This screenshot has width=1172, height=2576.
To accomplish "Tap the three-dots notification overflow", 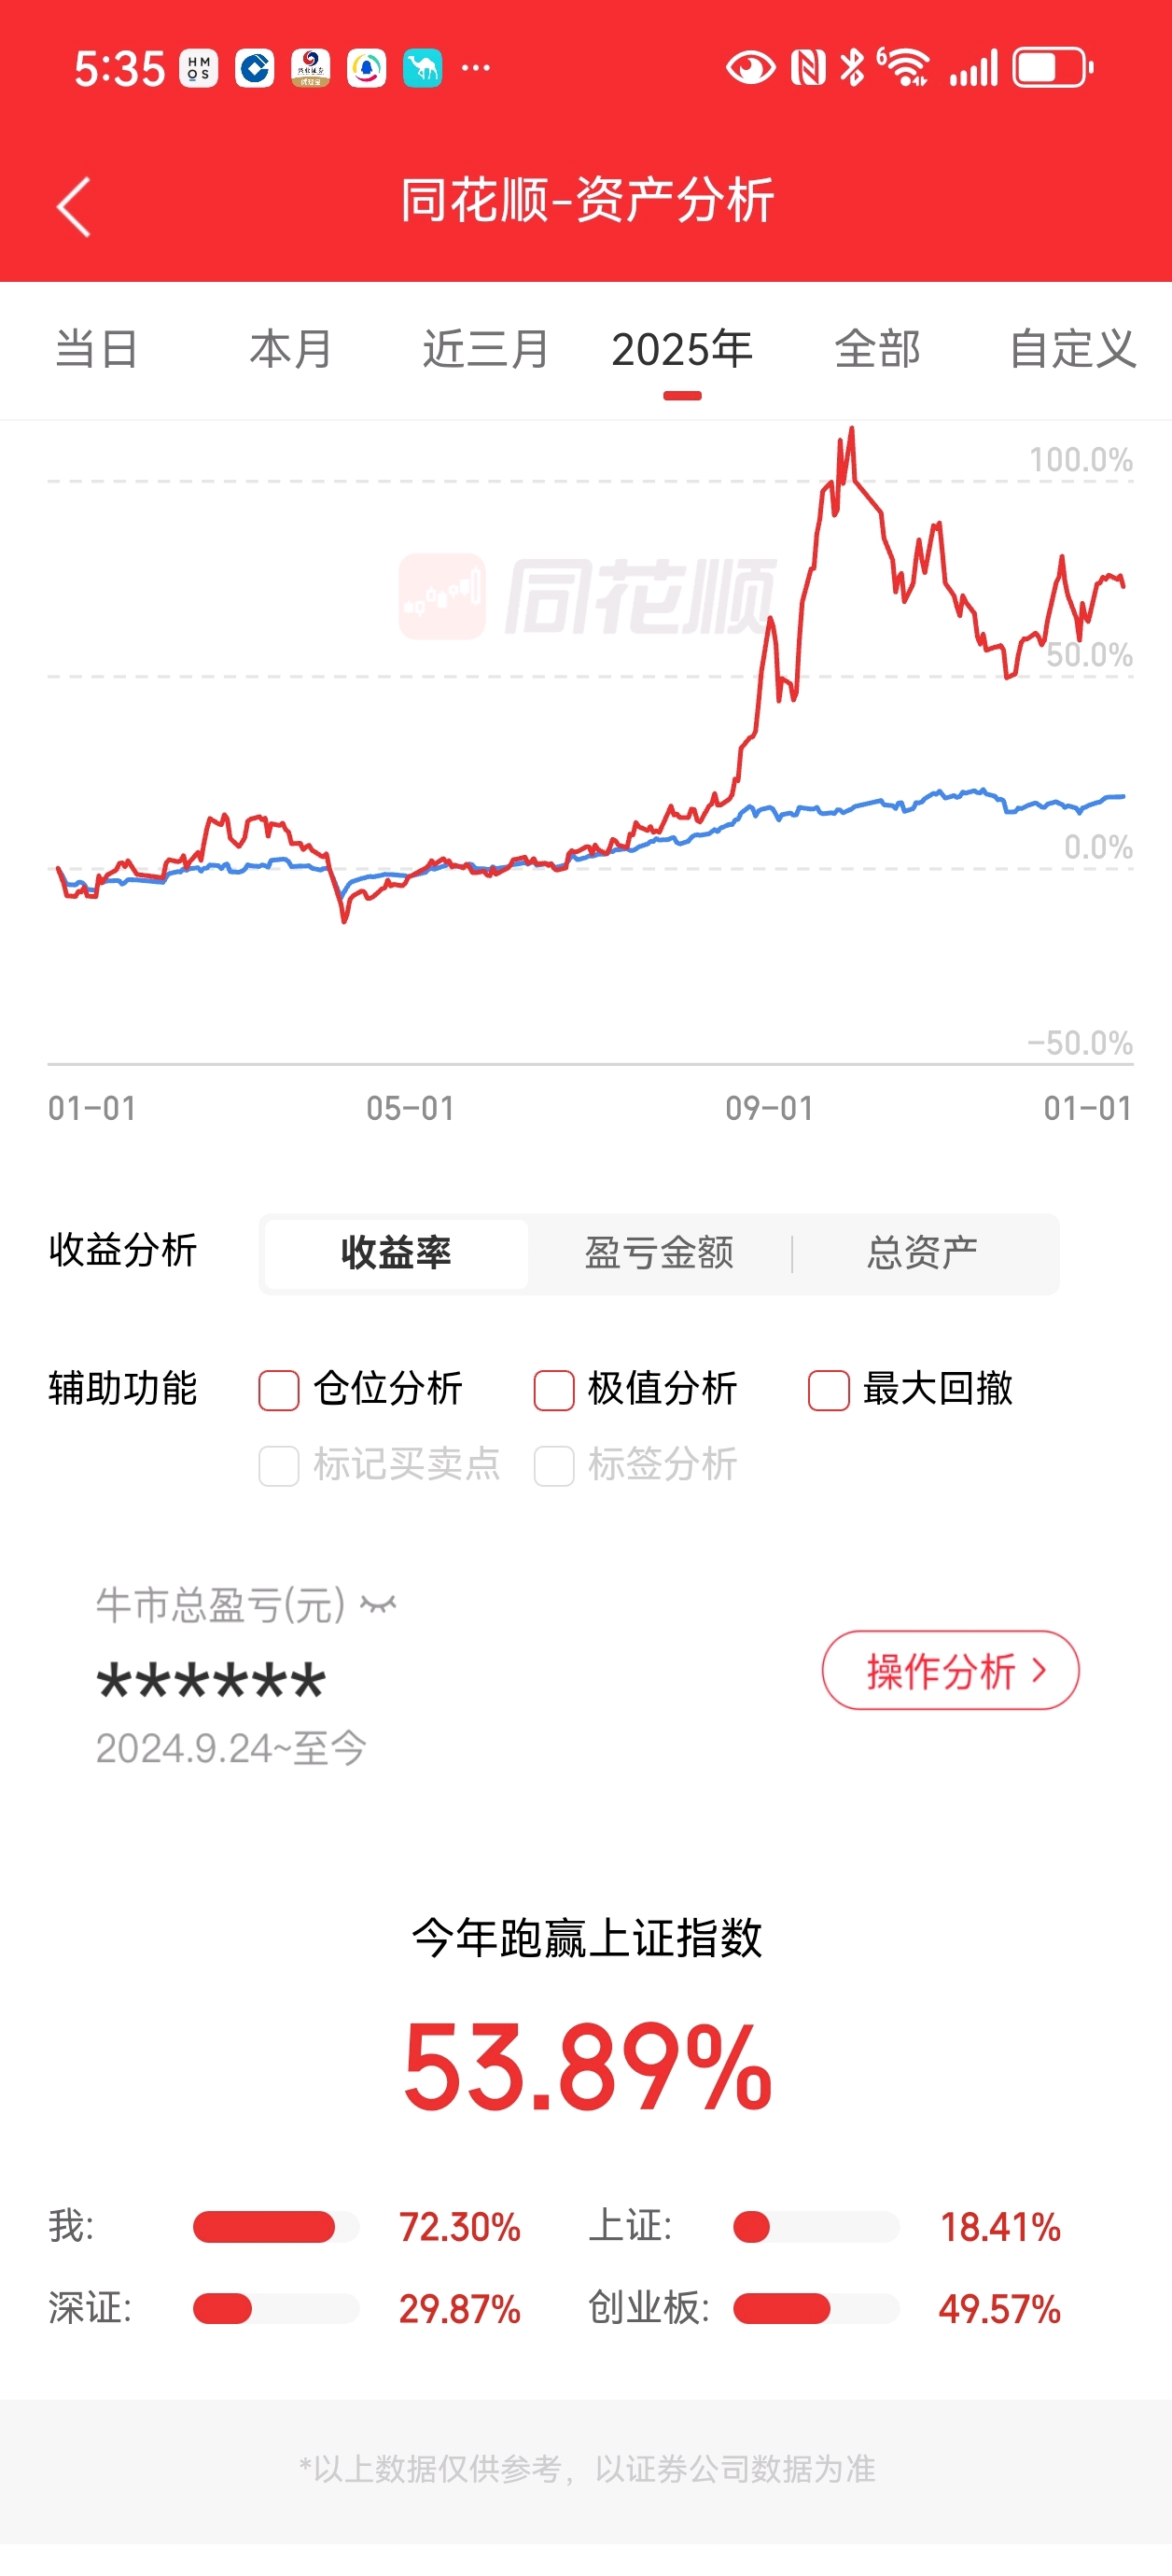I will [476, 69].
